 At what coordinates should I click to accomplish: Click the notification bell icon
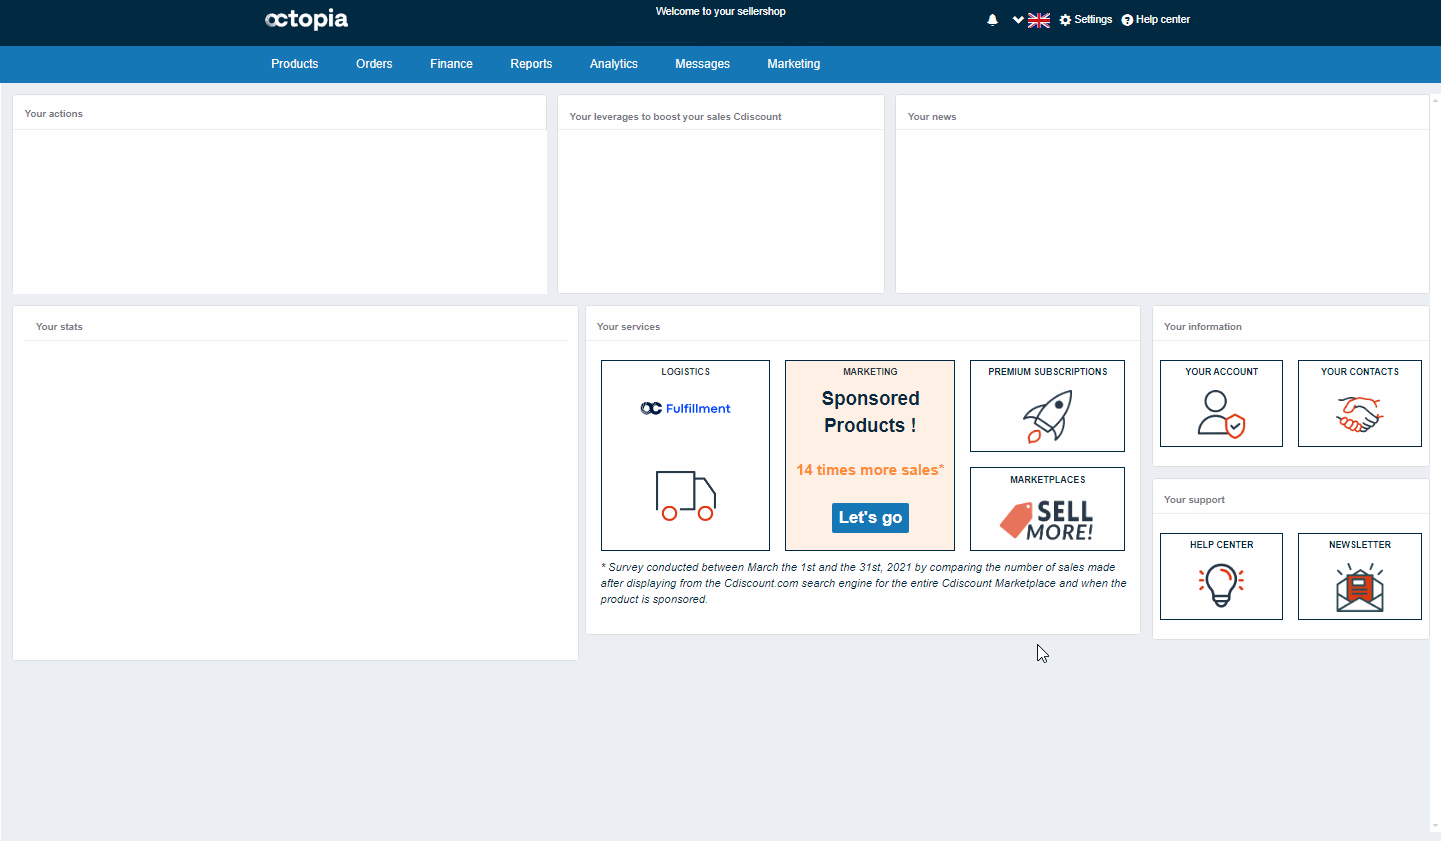992,20
